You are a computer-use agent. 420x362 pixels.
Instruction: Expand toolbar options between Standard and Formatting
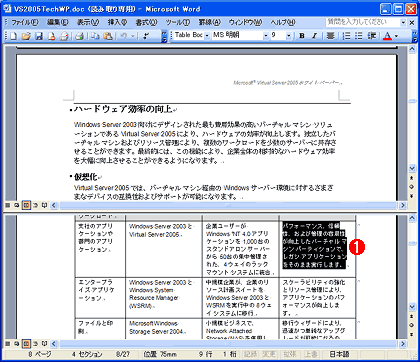tap(164, 36)
